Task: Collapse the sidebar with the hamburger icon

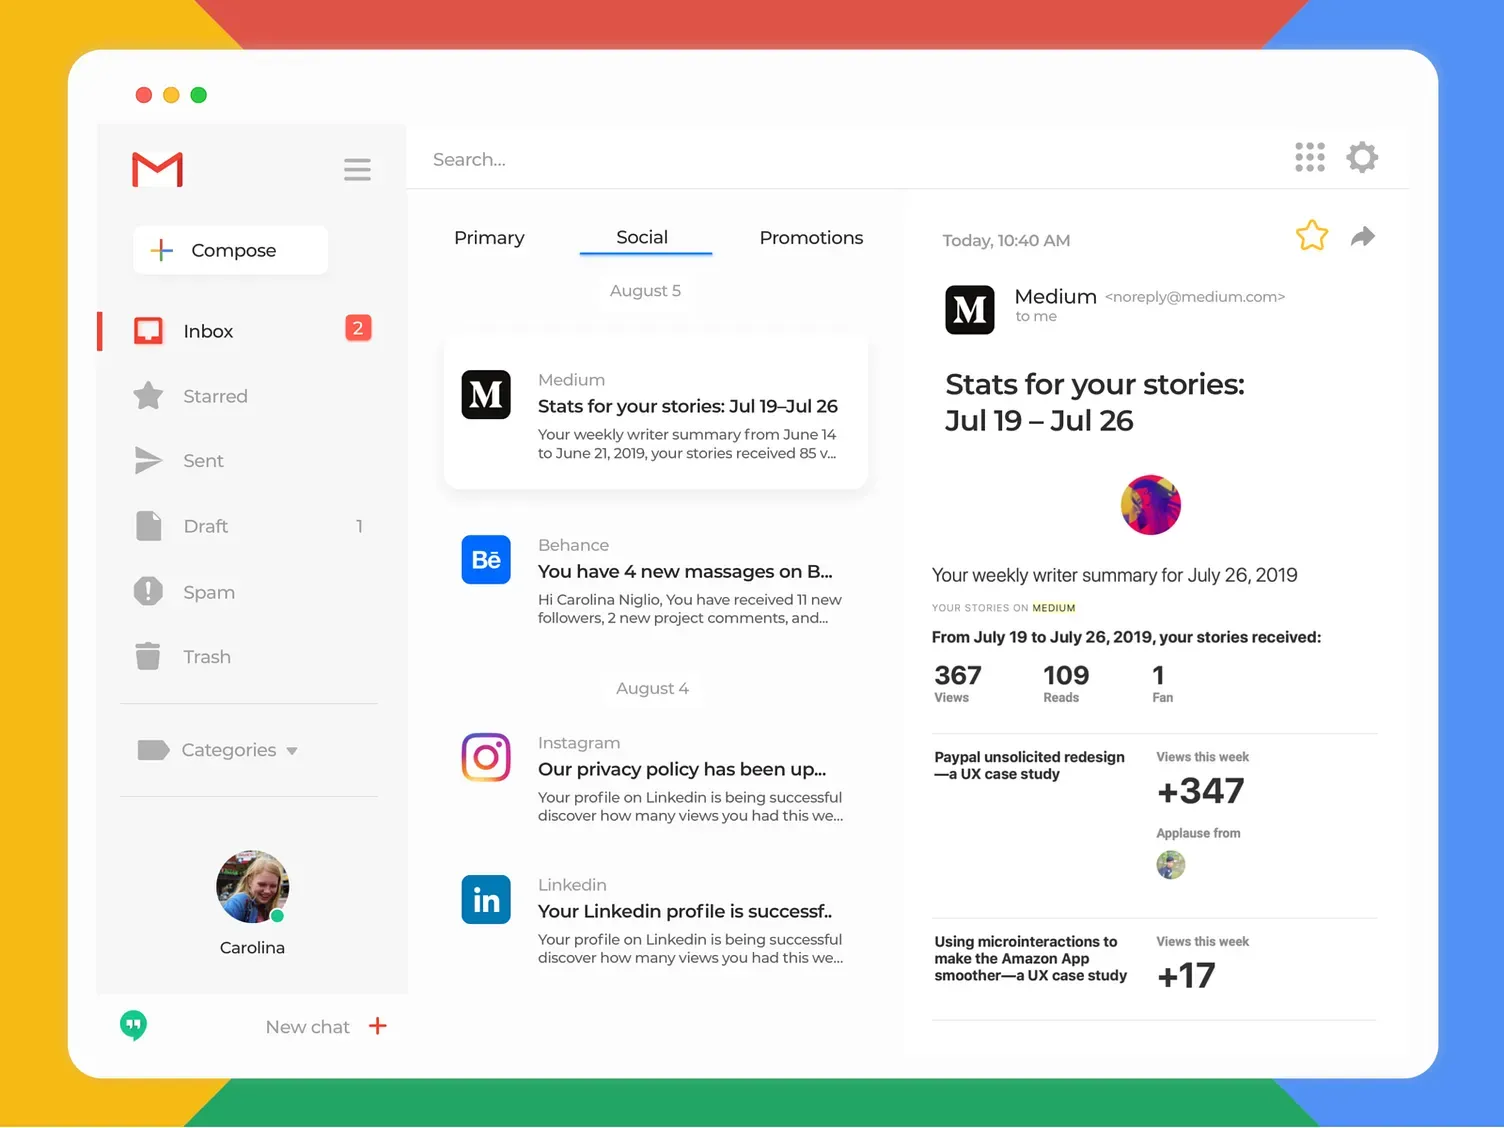Action: coord(357,169)
